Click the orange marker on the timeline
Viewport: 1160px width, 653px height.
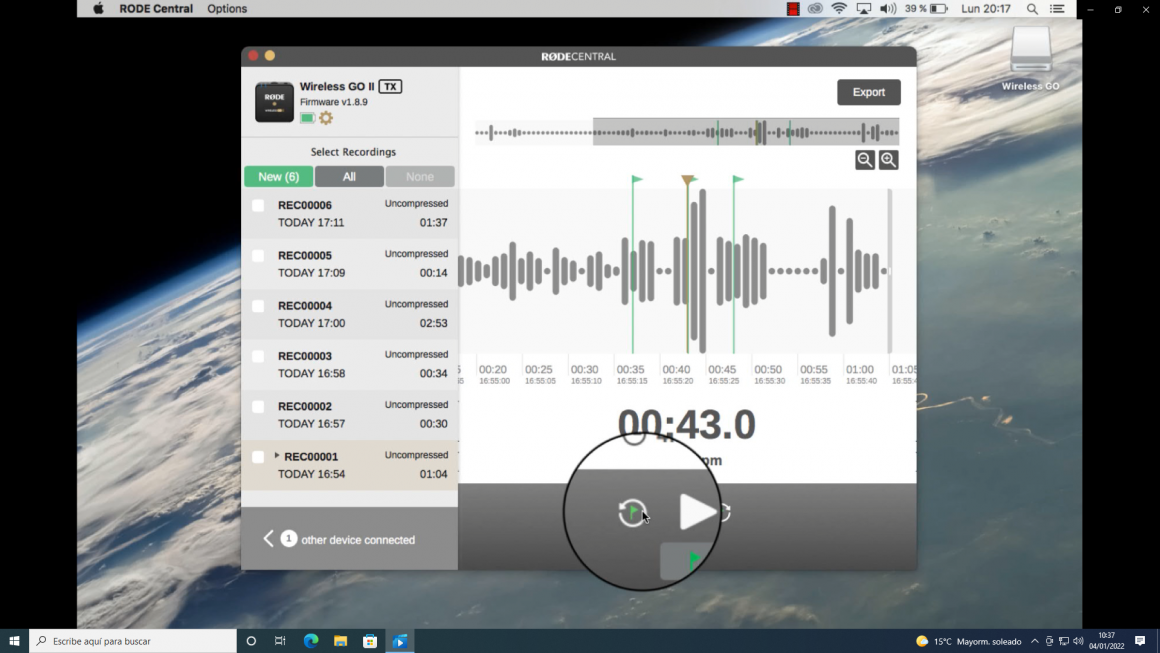pos(688,180)
